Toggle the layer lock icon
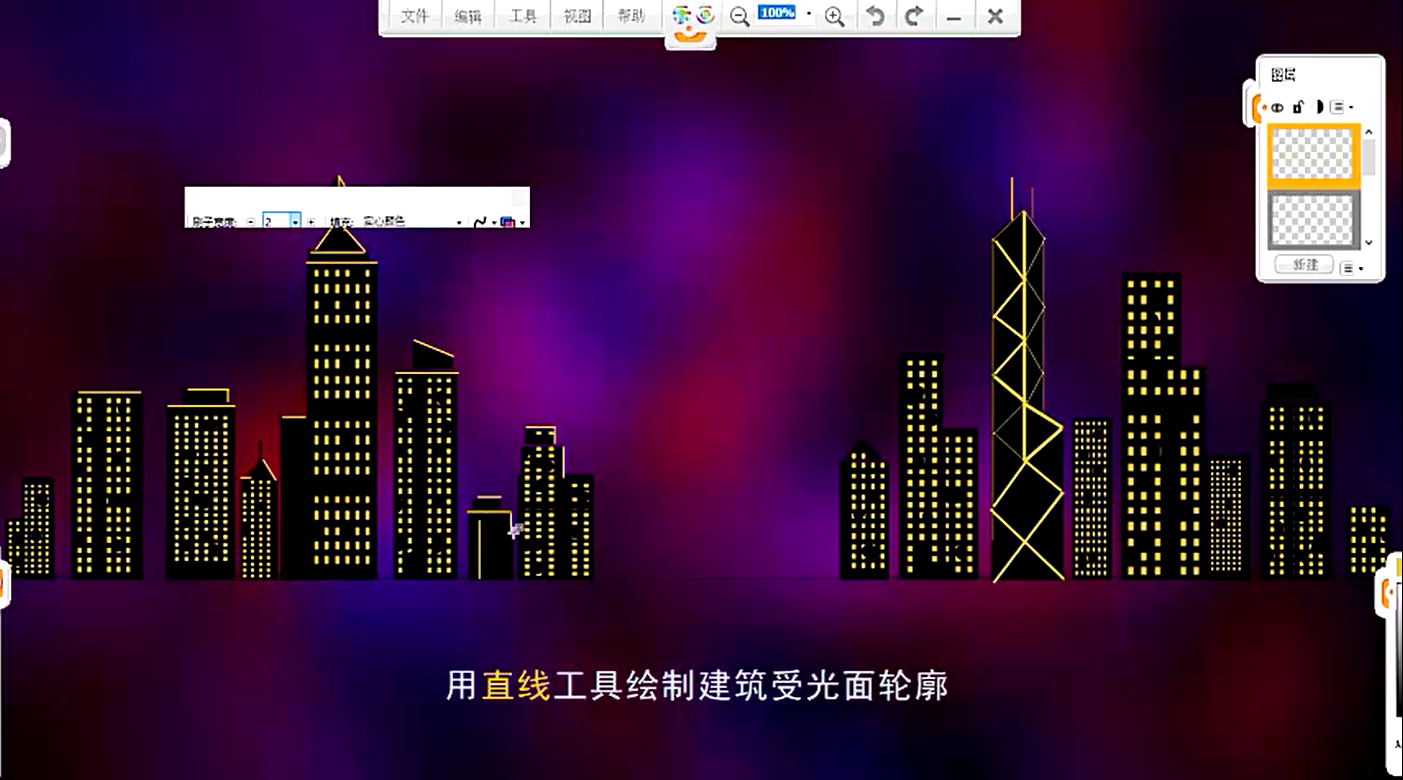The image size is (1403, 780). coord(1298,106)
